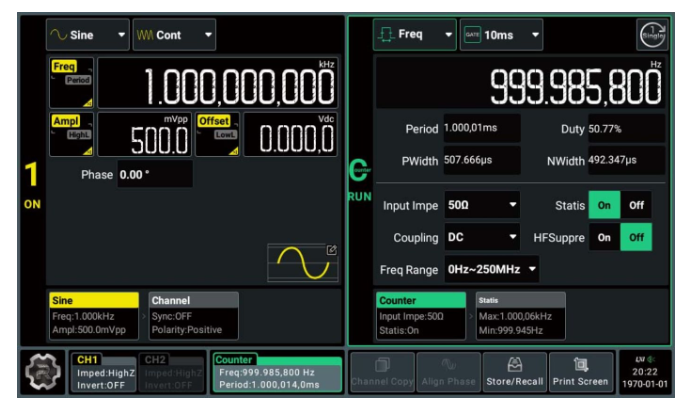Open the Sine waveform type dropdown
Viewport: 691px width, 408px height.
coord(88,35)
